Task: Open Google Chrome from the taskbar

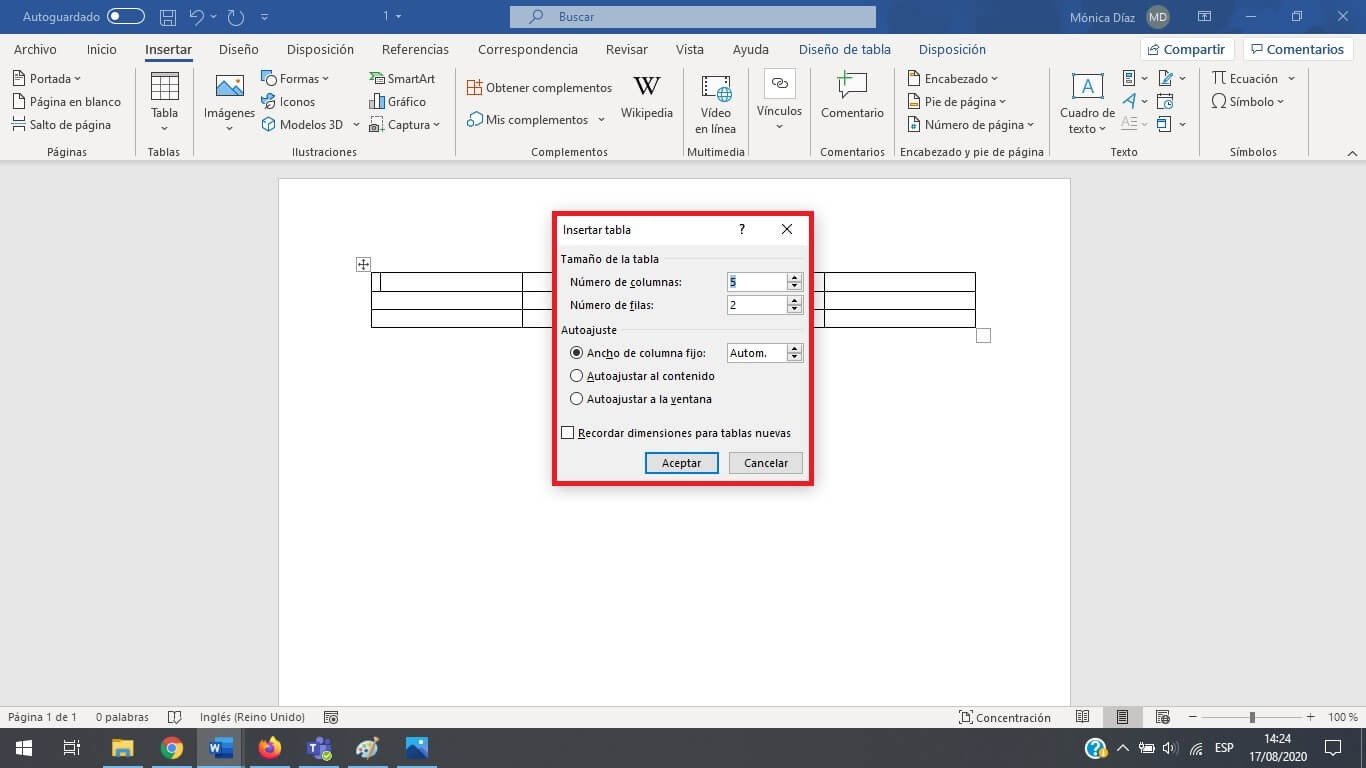Action: [172, 748]
